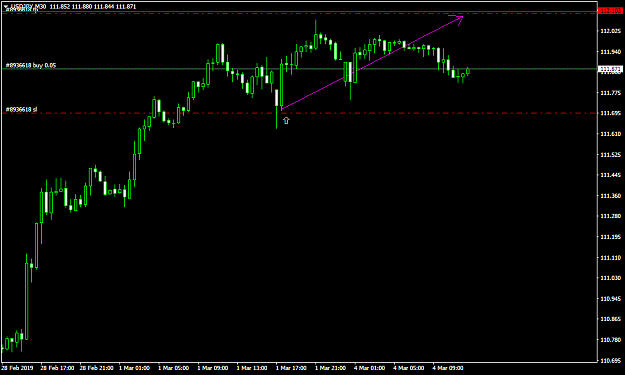This screenshot has width=625, height=375.
Task: Select the buy arrow marker below the candle
Action: point(286,120)
